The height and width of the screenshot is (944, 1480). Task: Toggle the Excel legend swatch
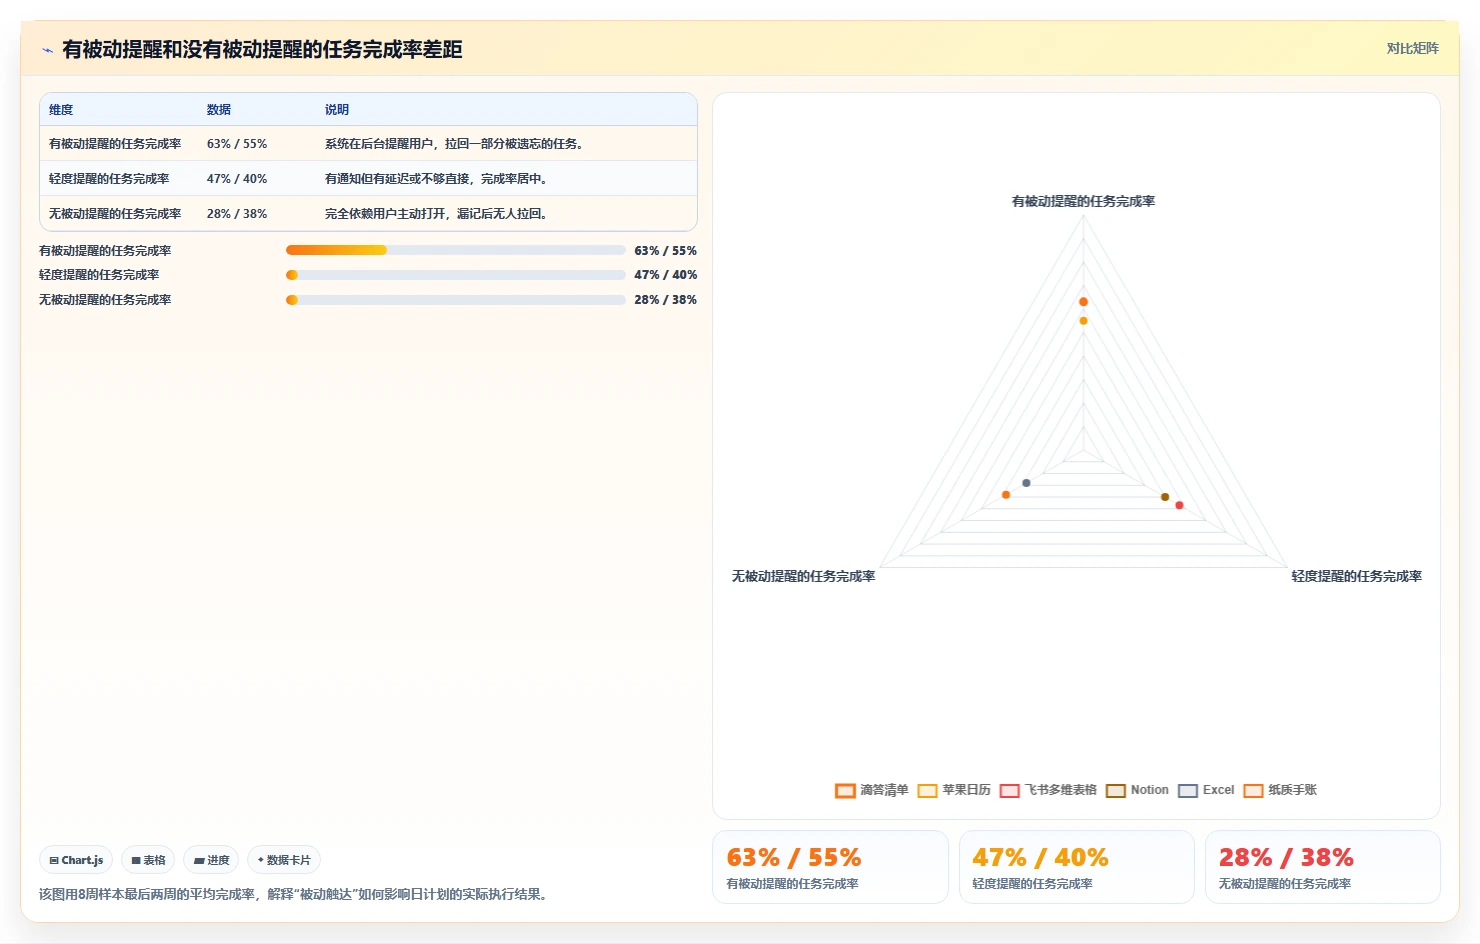[1188, 790]
